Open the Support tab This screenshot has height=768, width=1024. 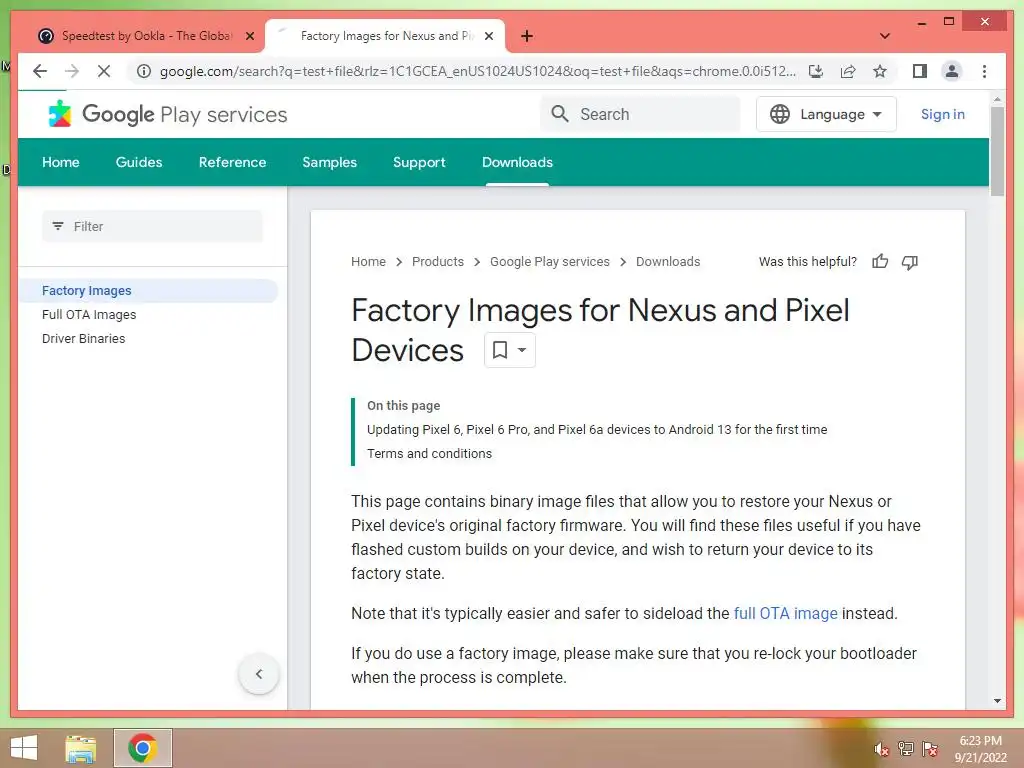419,162
